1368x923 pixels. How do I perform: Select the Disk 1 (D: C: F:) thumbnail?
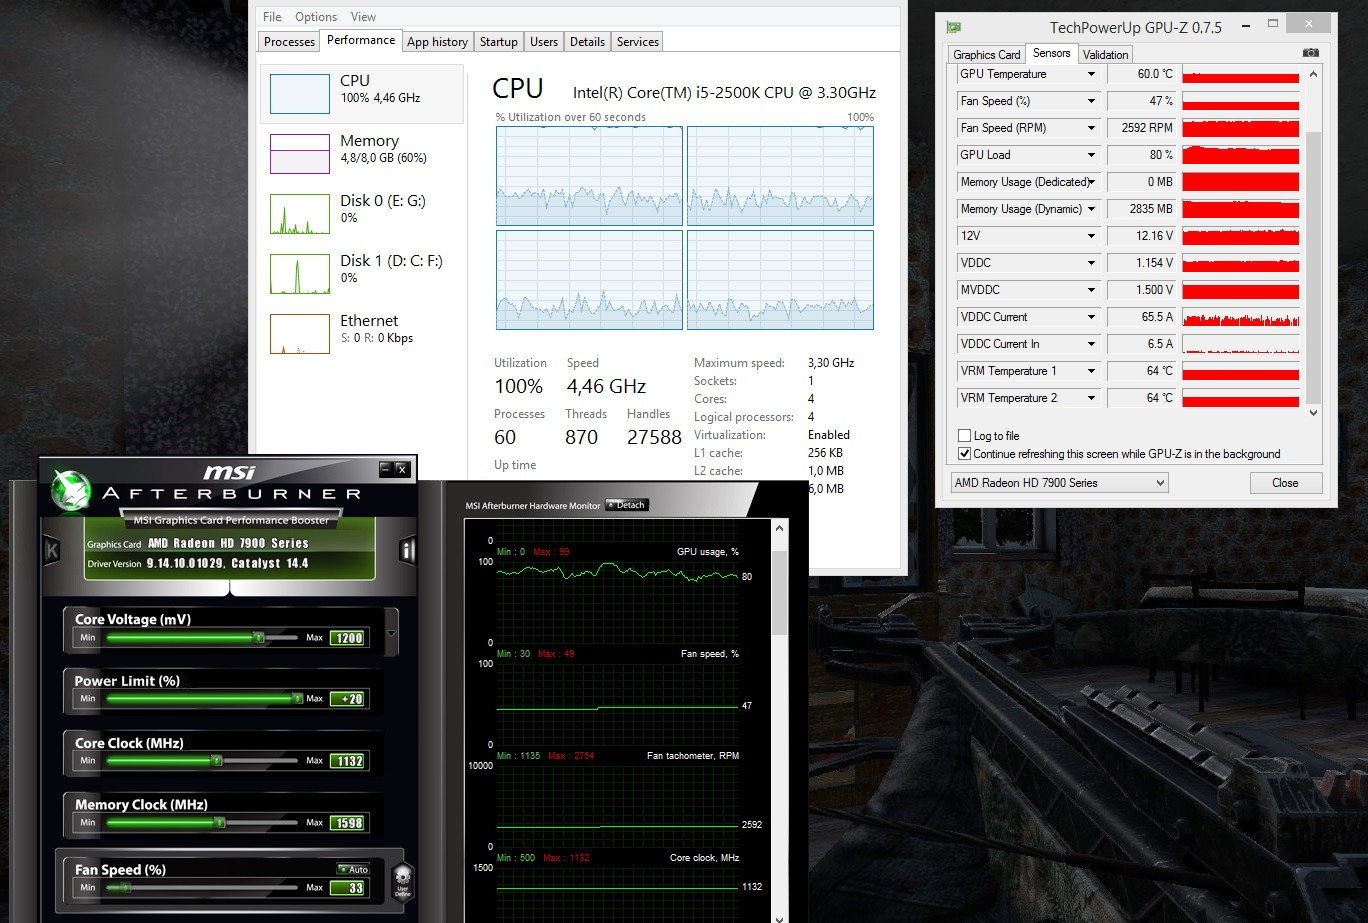click(299, 274)
